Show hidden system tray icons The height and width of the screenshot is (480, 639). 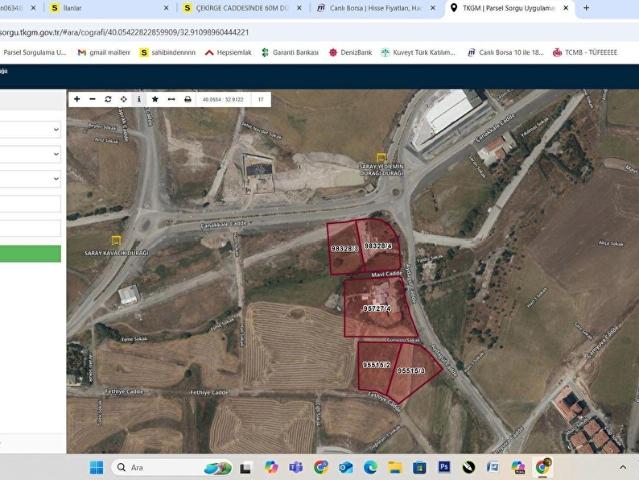[623, 467]
